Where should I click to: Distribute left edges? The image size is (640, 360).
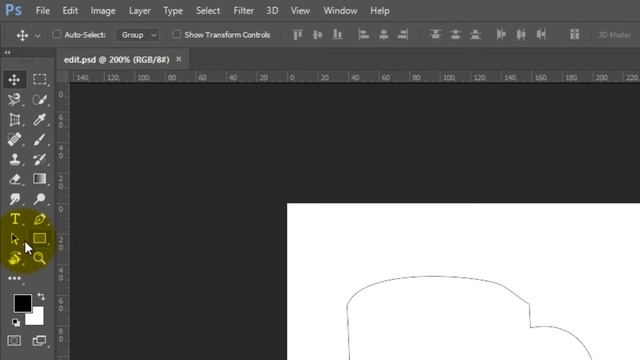501,35
